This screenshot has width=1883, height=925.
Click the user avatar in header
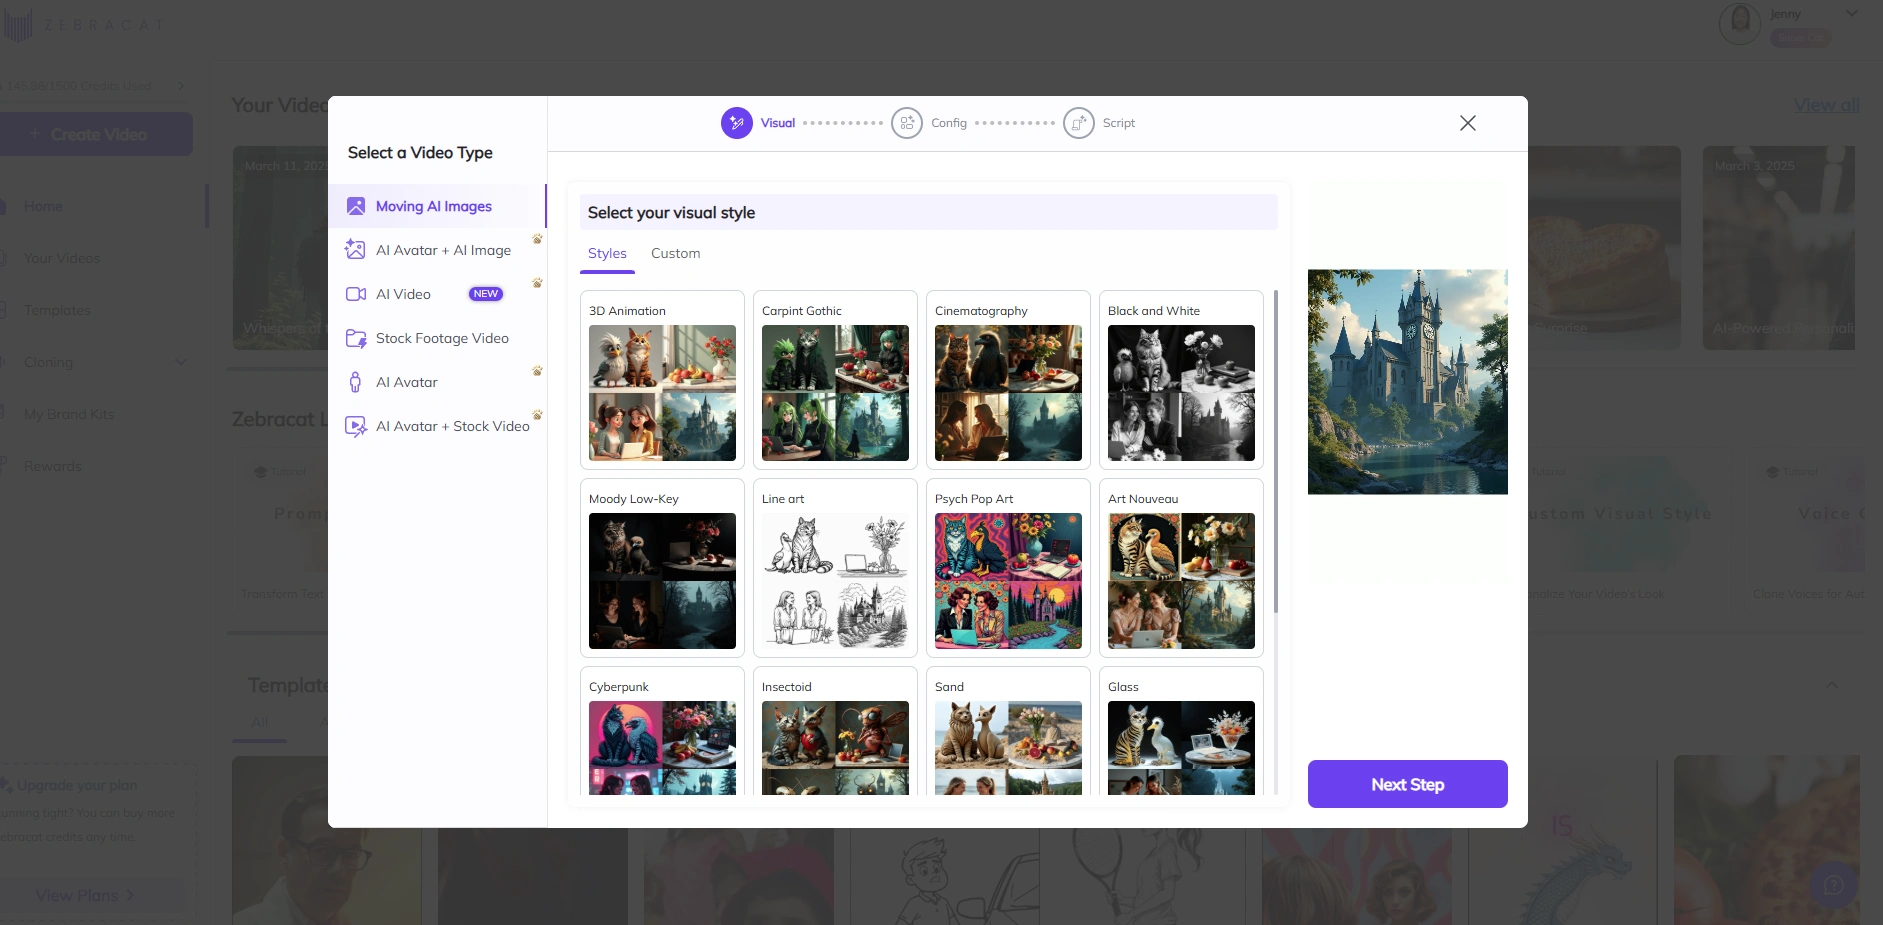[x=1739, y=22]
